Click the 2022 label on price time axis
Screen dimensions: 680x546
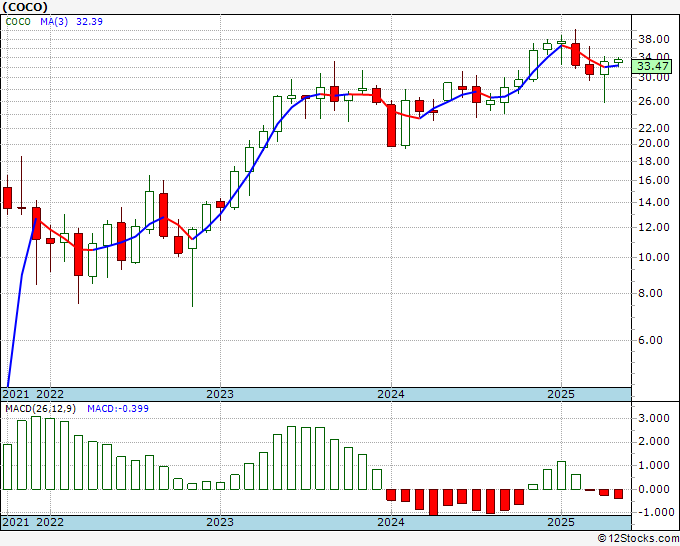tap(50, 394)
